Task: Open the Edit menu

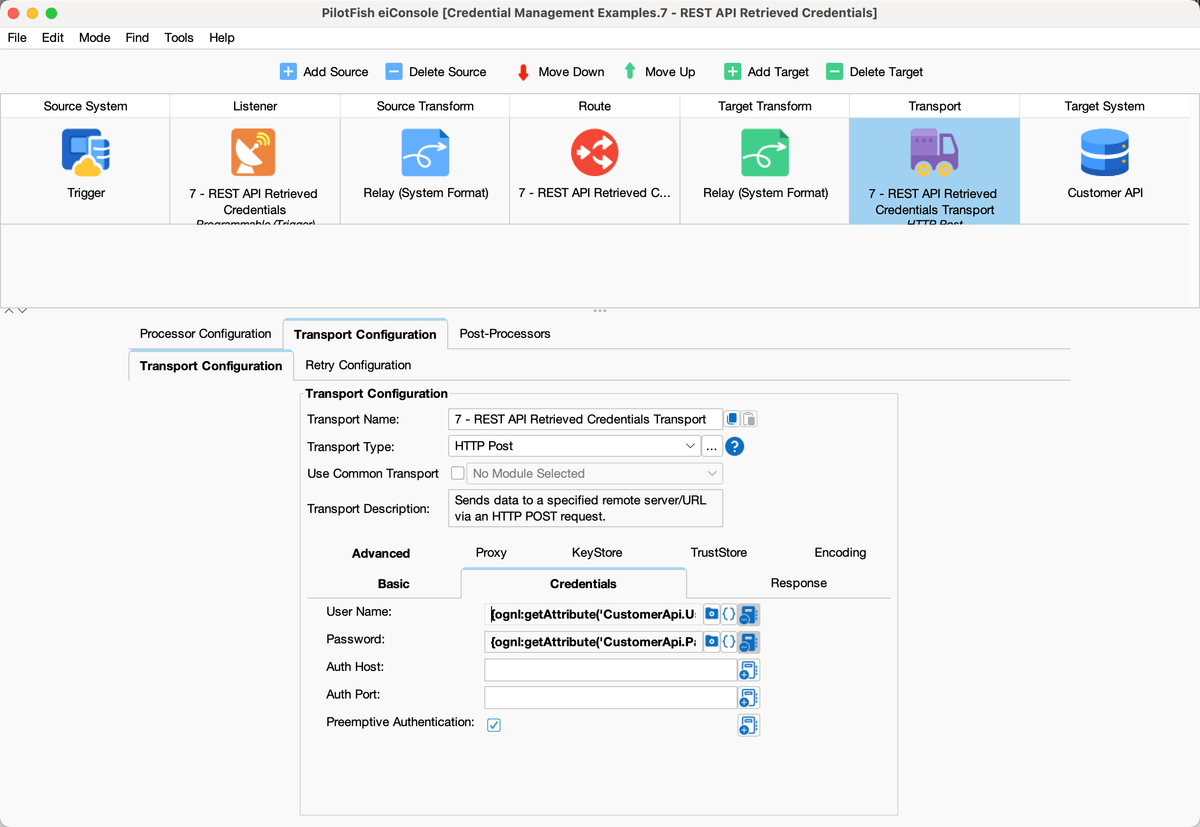Action: click(x=53, y=37)
